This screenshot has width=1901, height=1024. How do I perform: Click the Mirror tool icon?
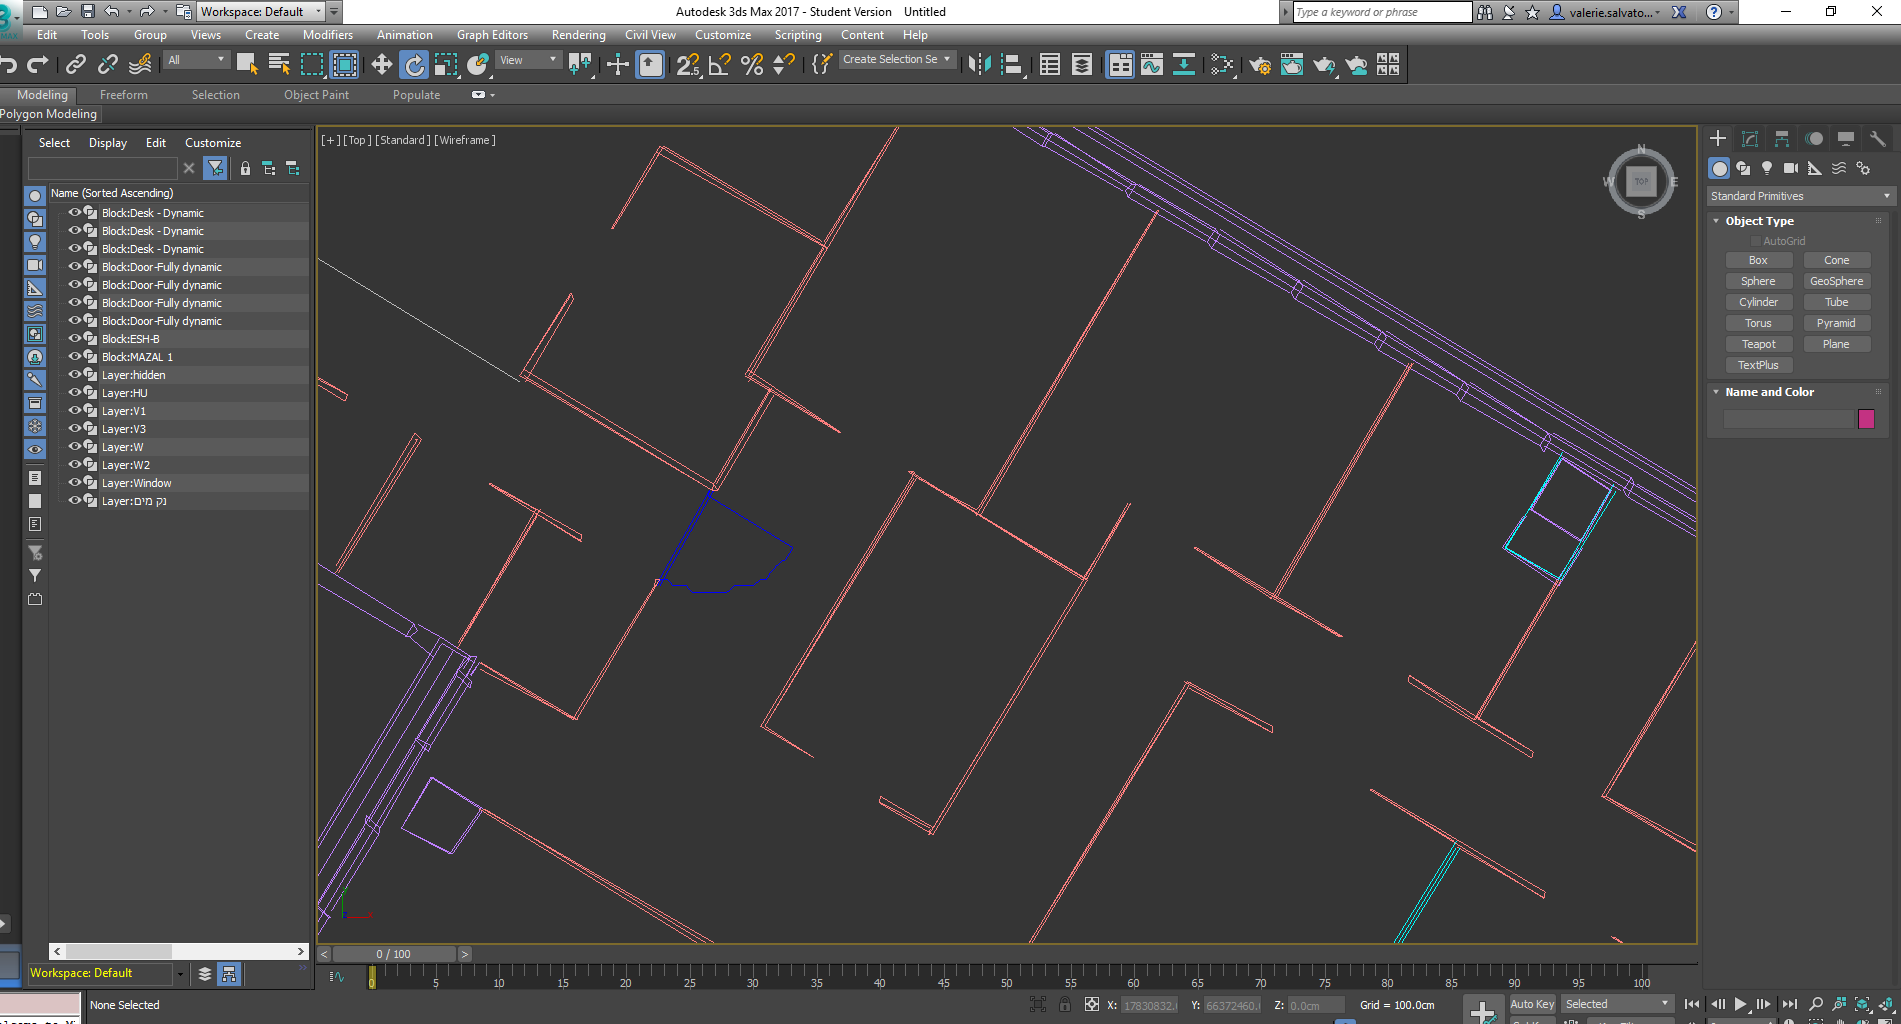[x=978, y=64]
